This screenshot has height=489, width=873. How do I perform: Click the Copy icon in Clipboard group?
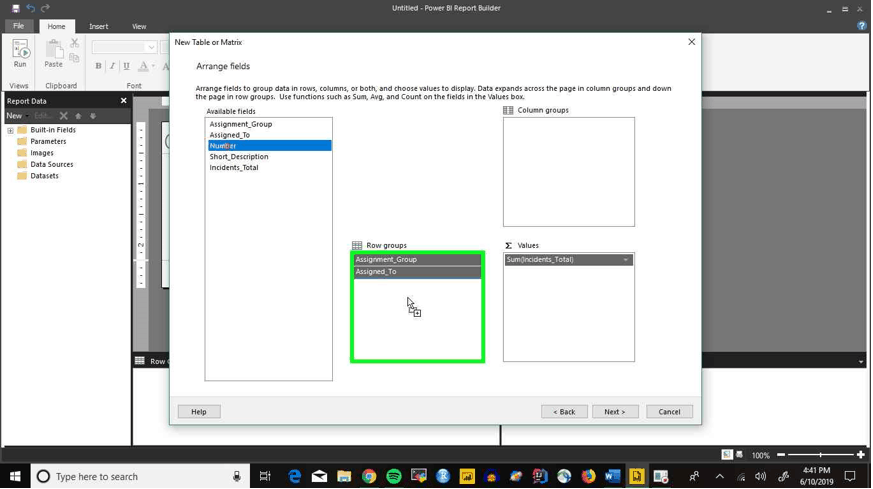pyautogui.click(x=75, y=58)
